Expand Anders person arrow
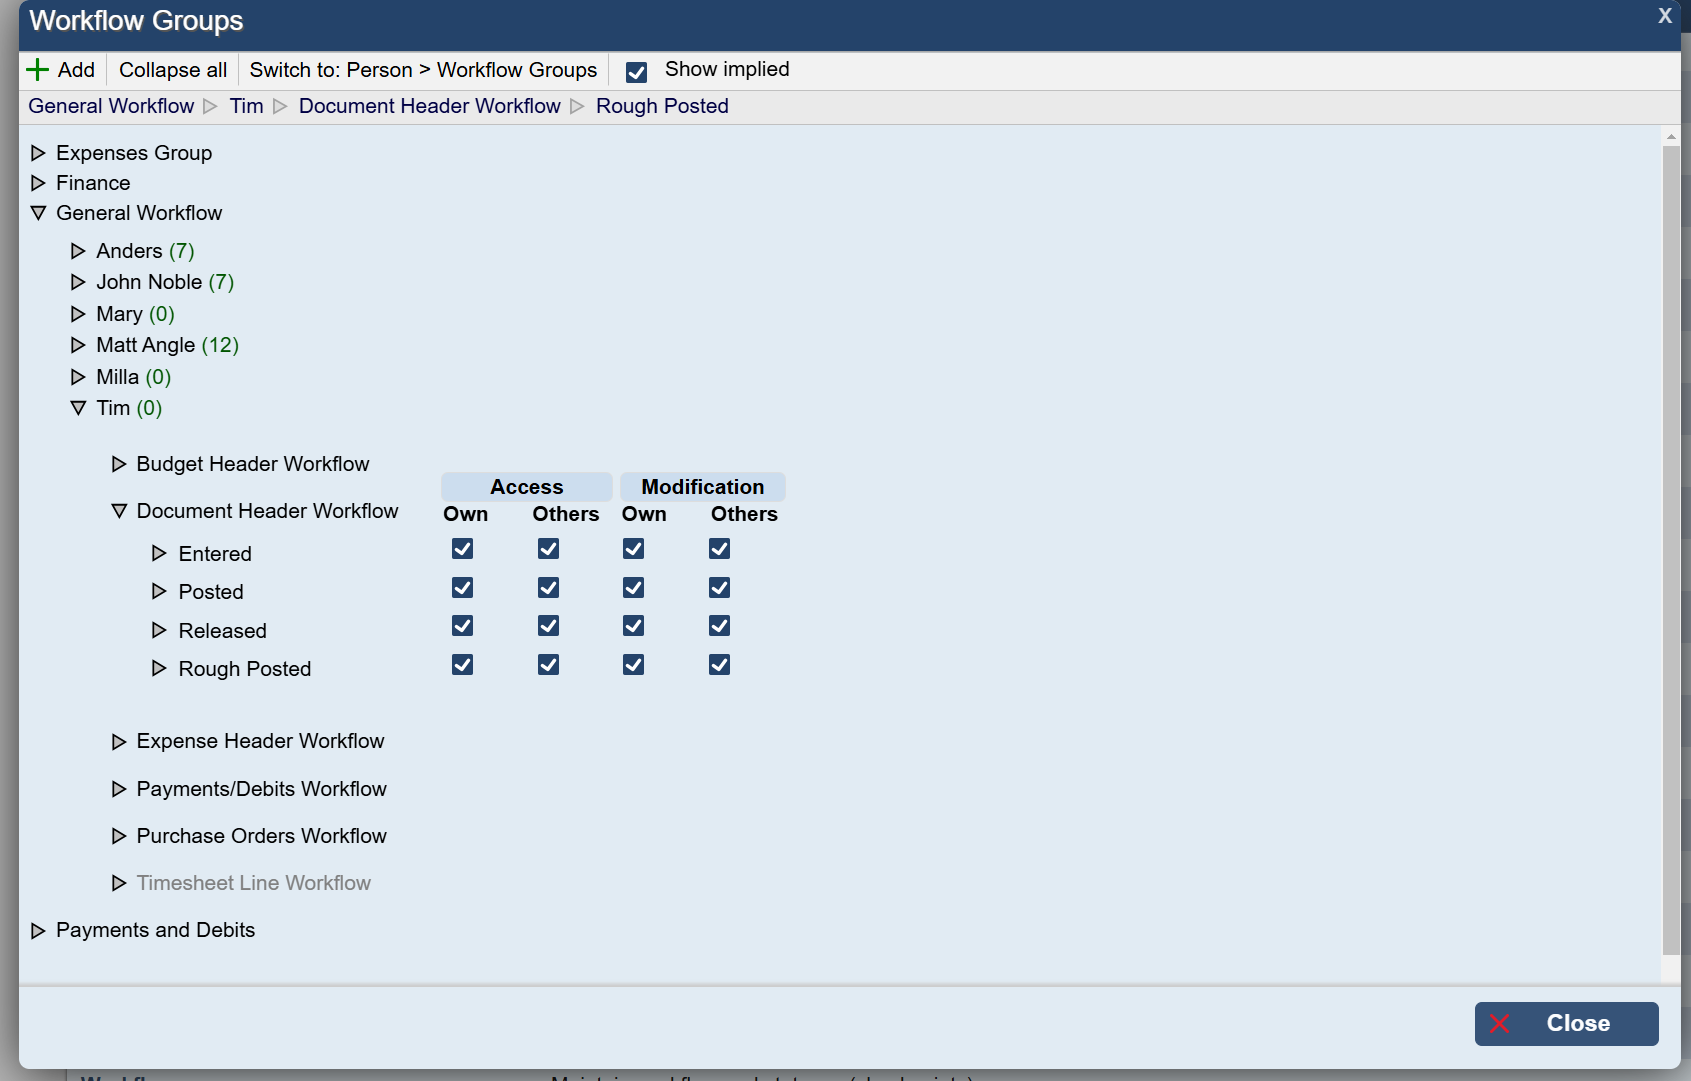 (78, 251)
